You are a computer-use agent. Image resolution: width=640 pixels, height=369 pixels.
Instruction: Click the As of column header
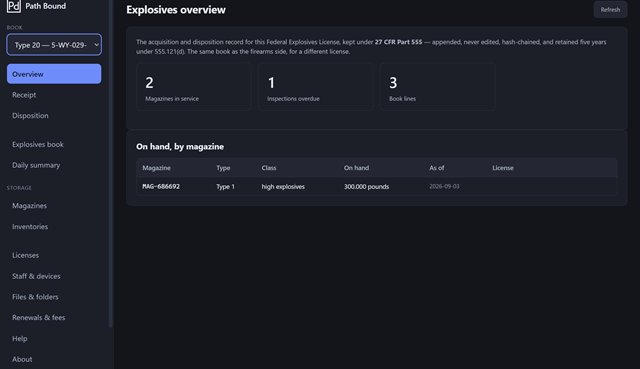(x=437, y=168)
